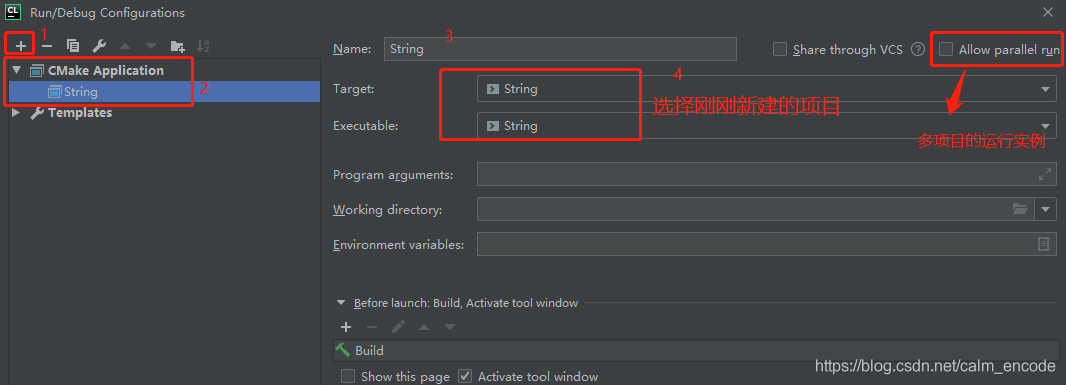Click the Program arguments field
The width and height of the screenshot is (1066, 385).
[x=767, y=174]
